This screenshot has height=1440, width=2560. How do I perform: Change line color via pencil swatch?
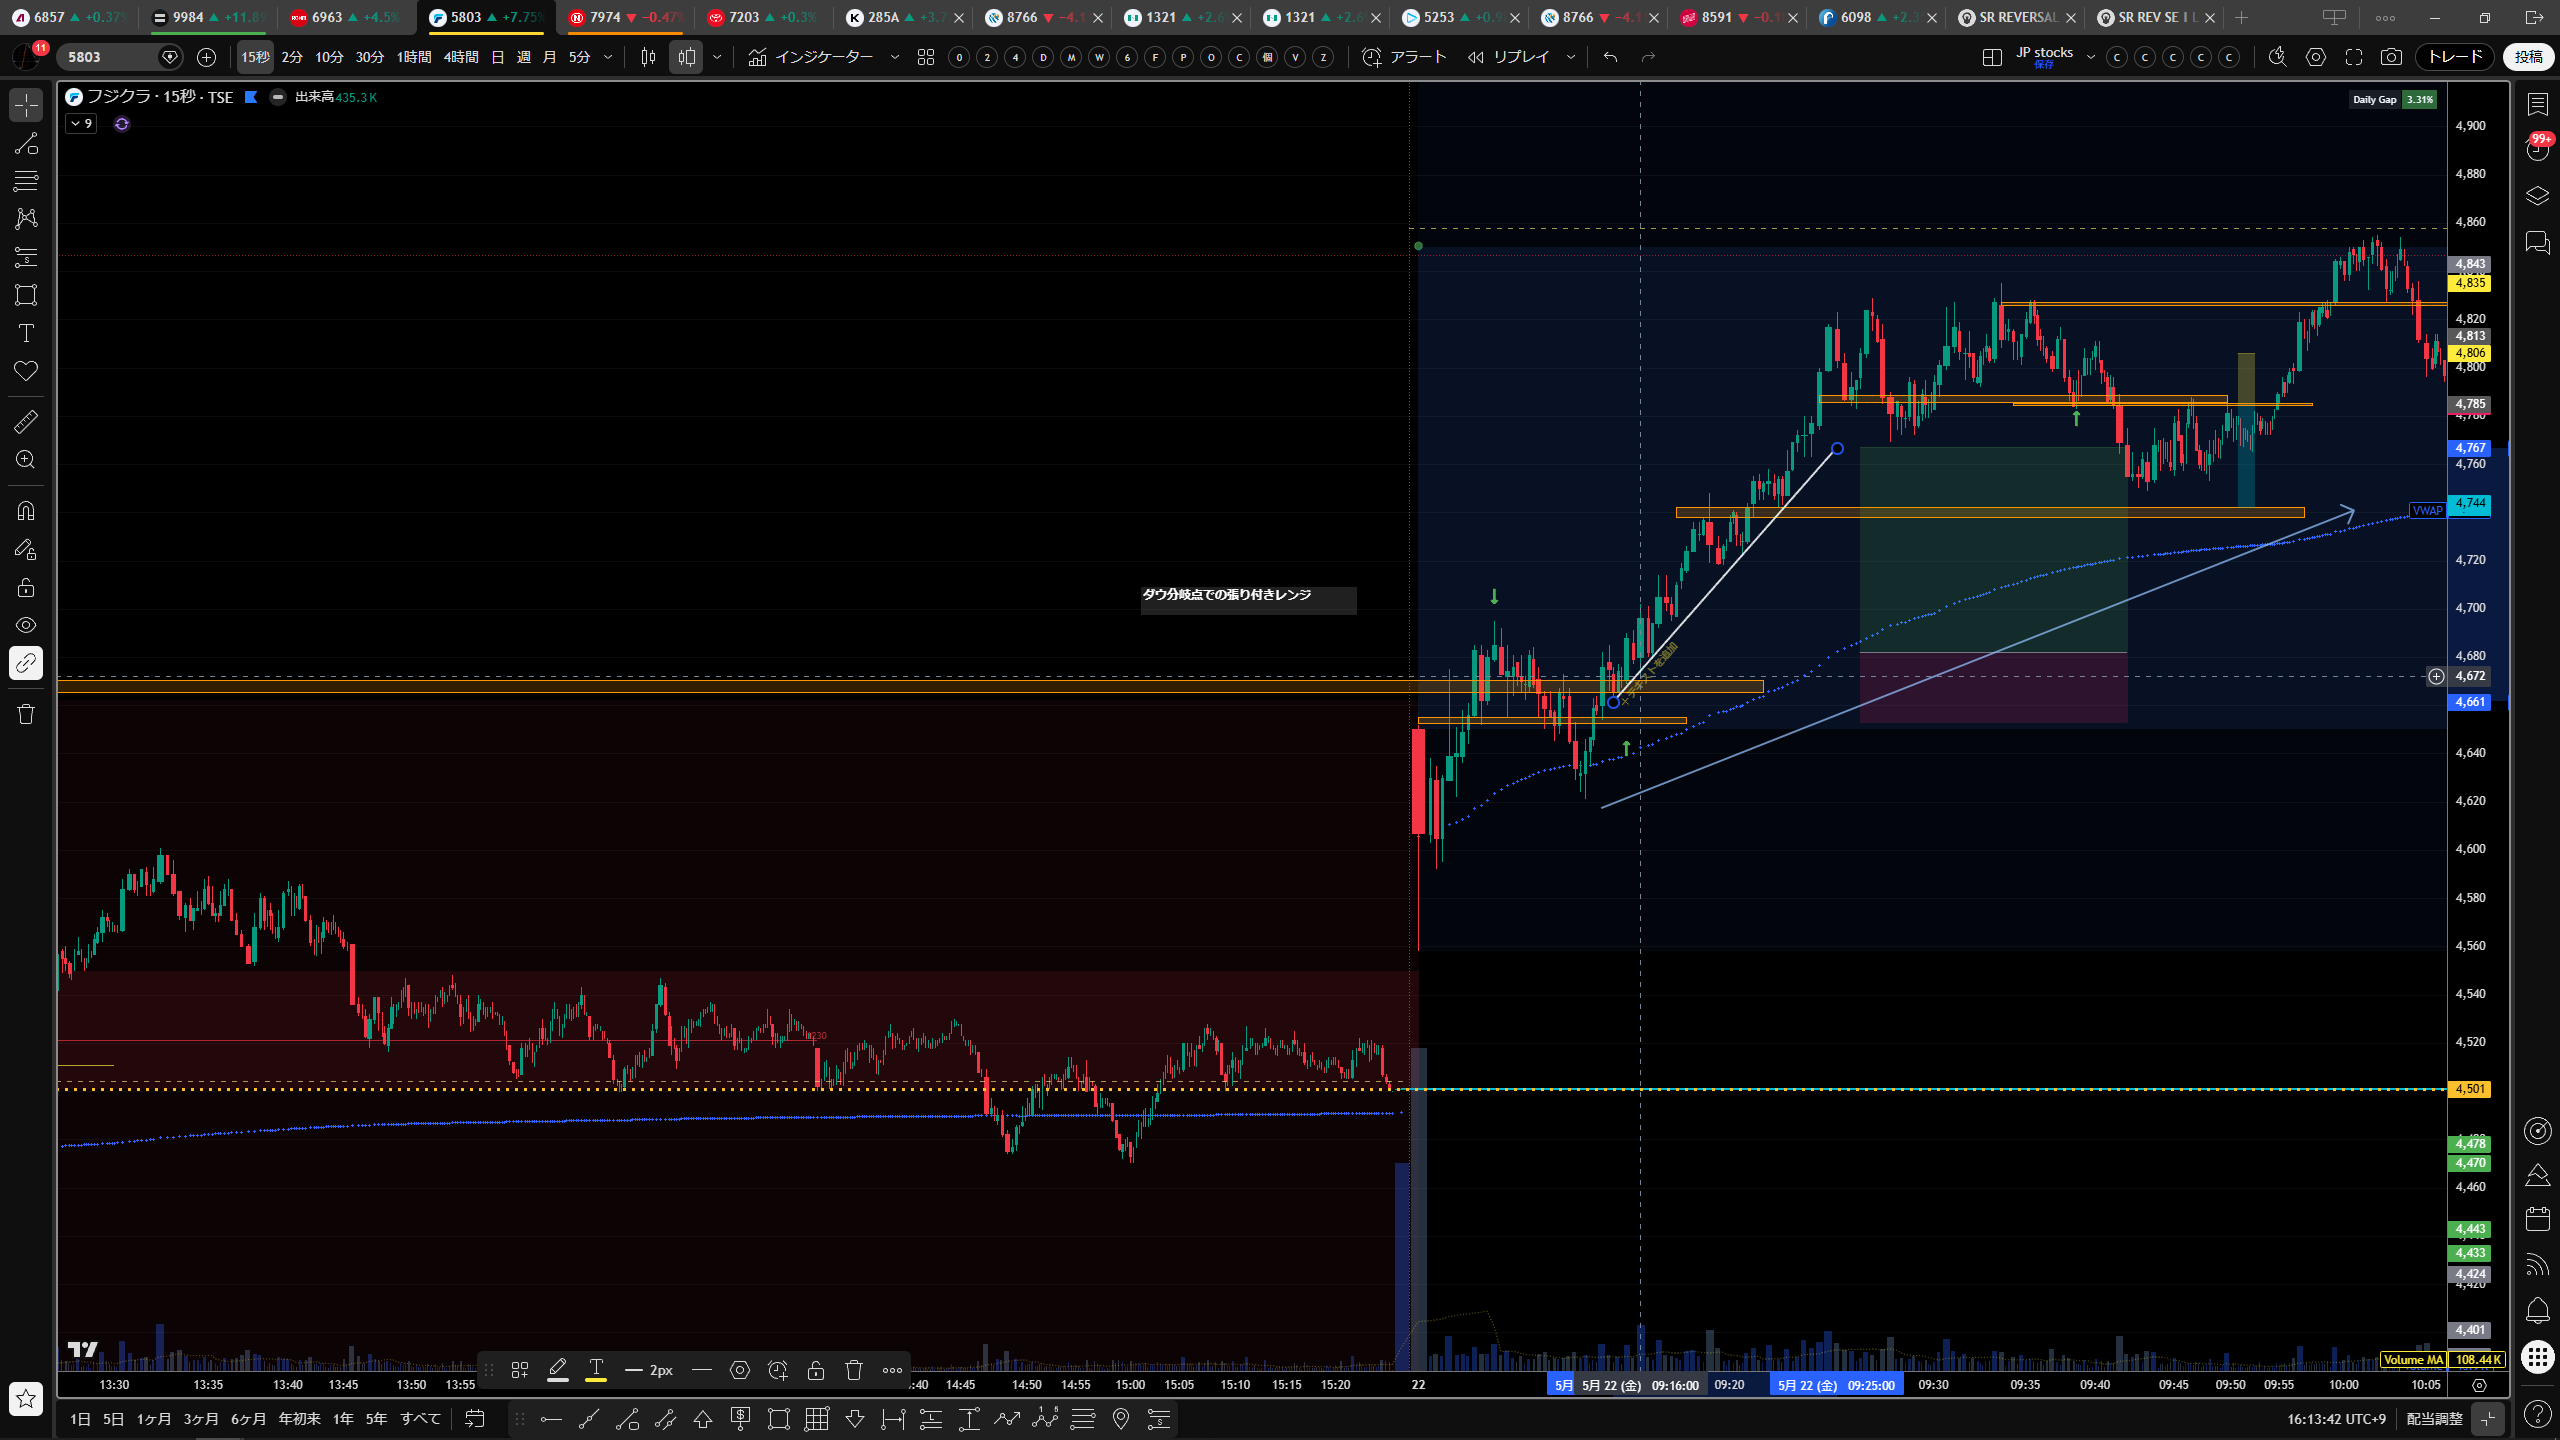click(x=558, y=1370)
